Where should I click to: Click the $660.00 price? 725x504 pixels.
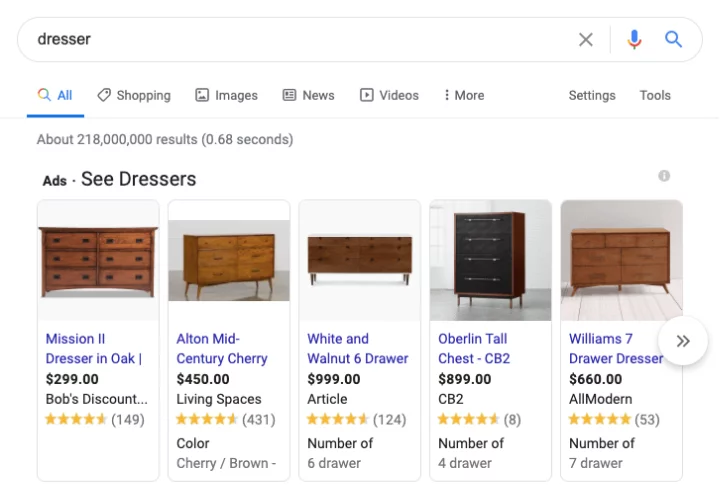tap(596, 379)
